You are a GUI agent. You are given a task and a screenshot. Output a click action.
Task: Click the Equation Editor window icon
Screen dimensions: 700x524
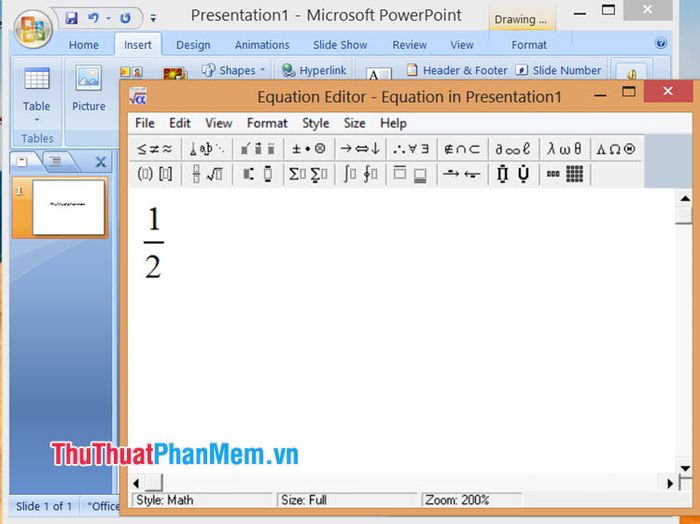tap(138, 96)
